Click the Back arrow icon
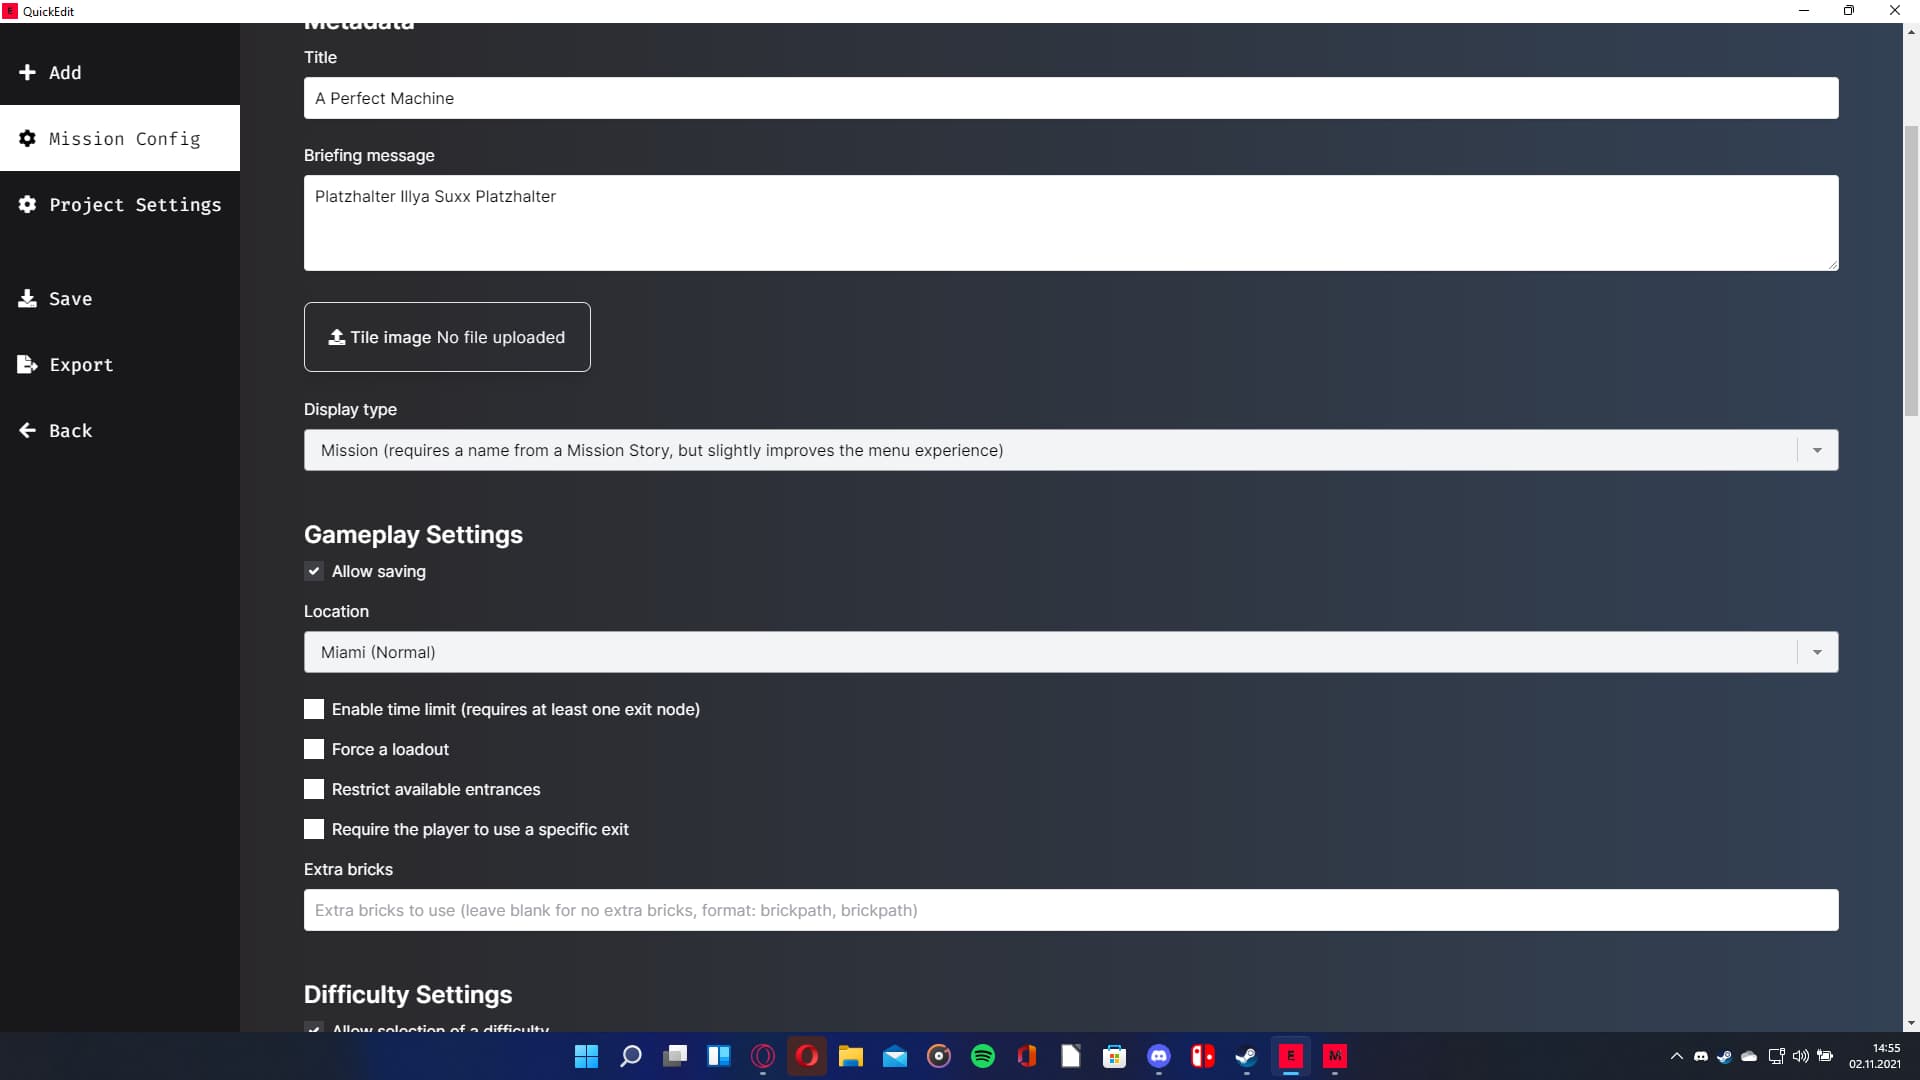Image resolution: width=1920 pixels, height=1080 pixels. pos(27,430)
